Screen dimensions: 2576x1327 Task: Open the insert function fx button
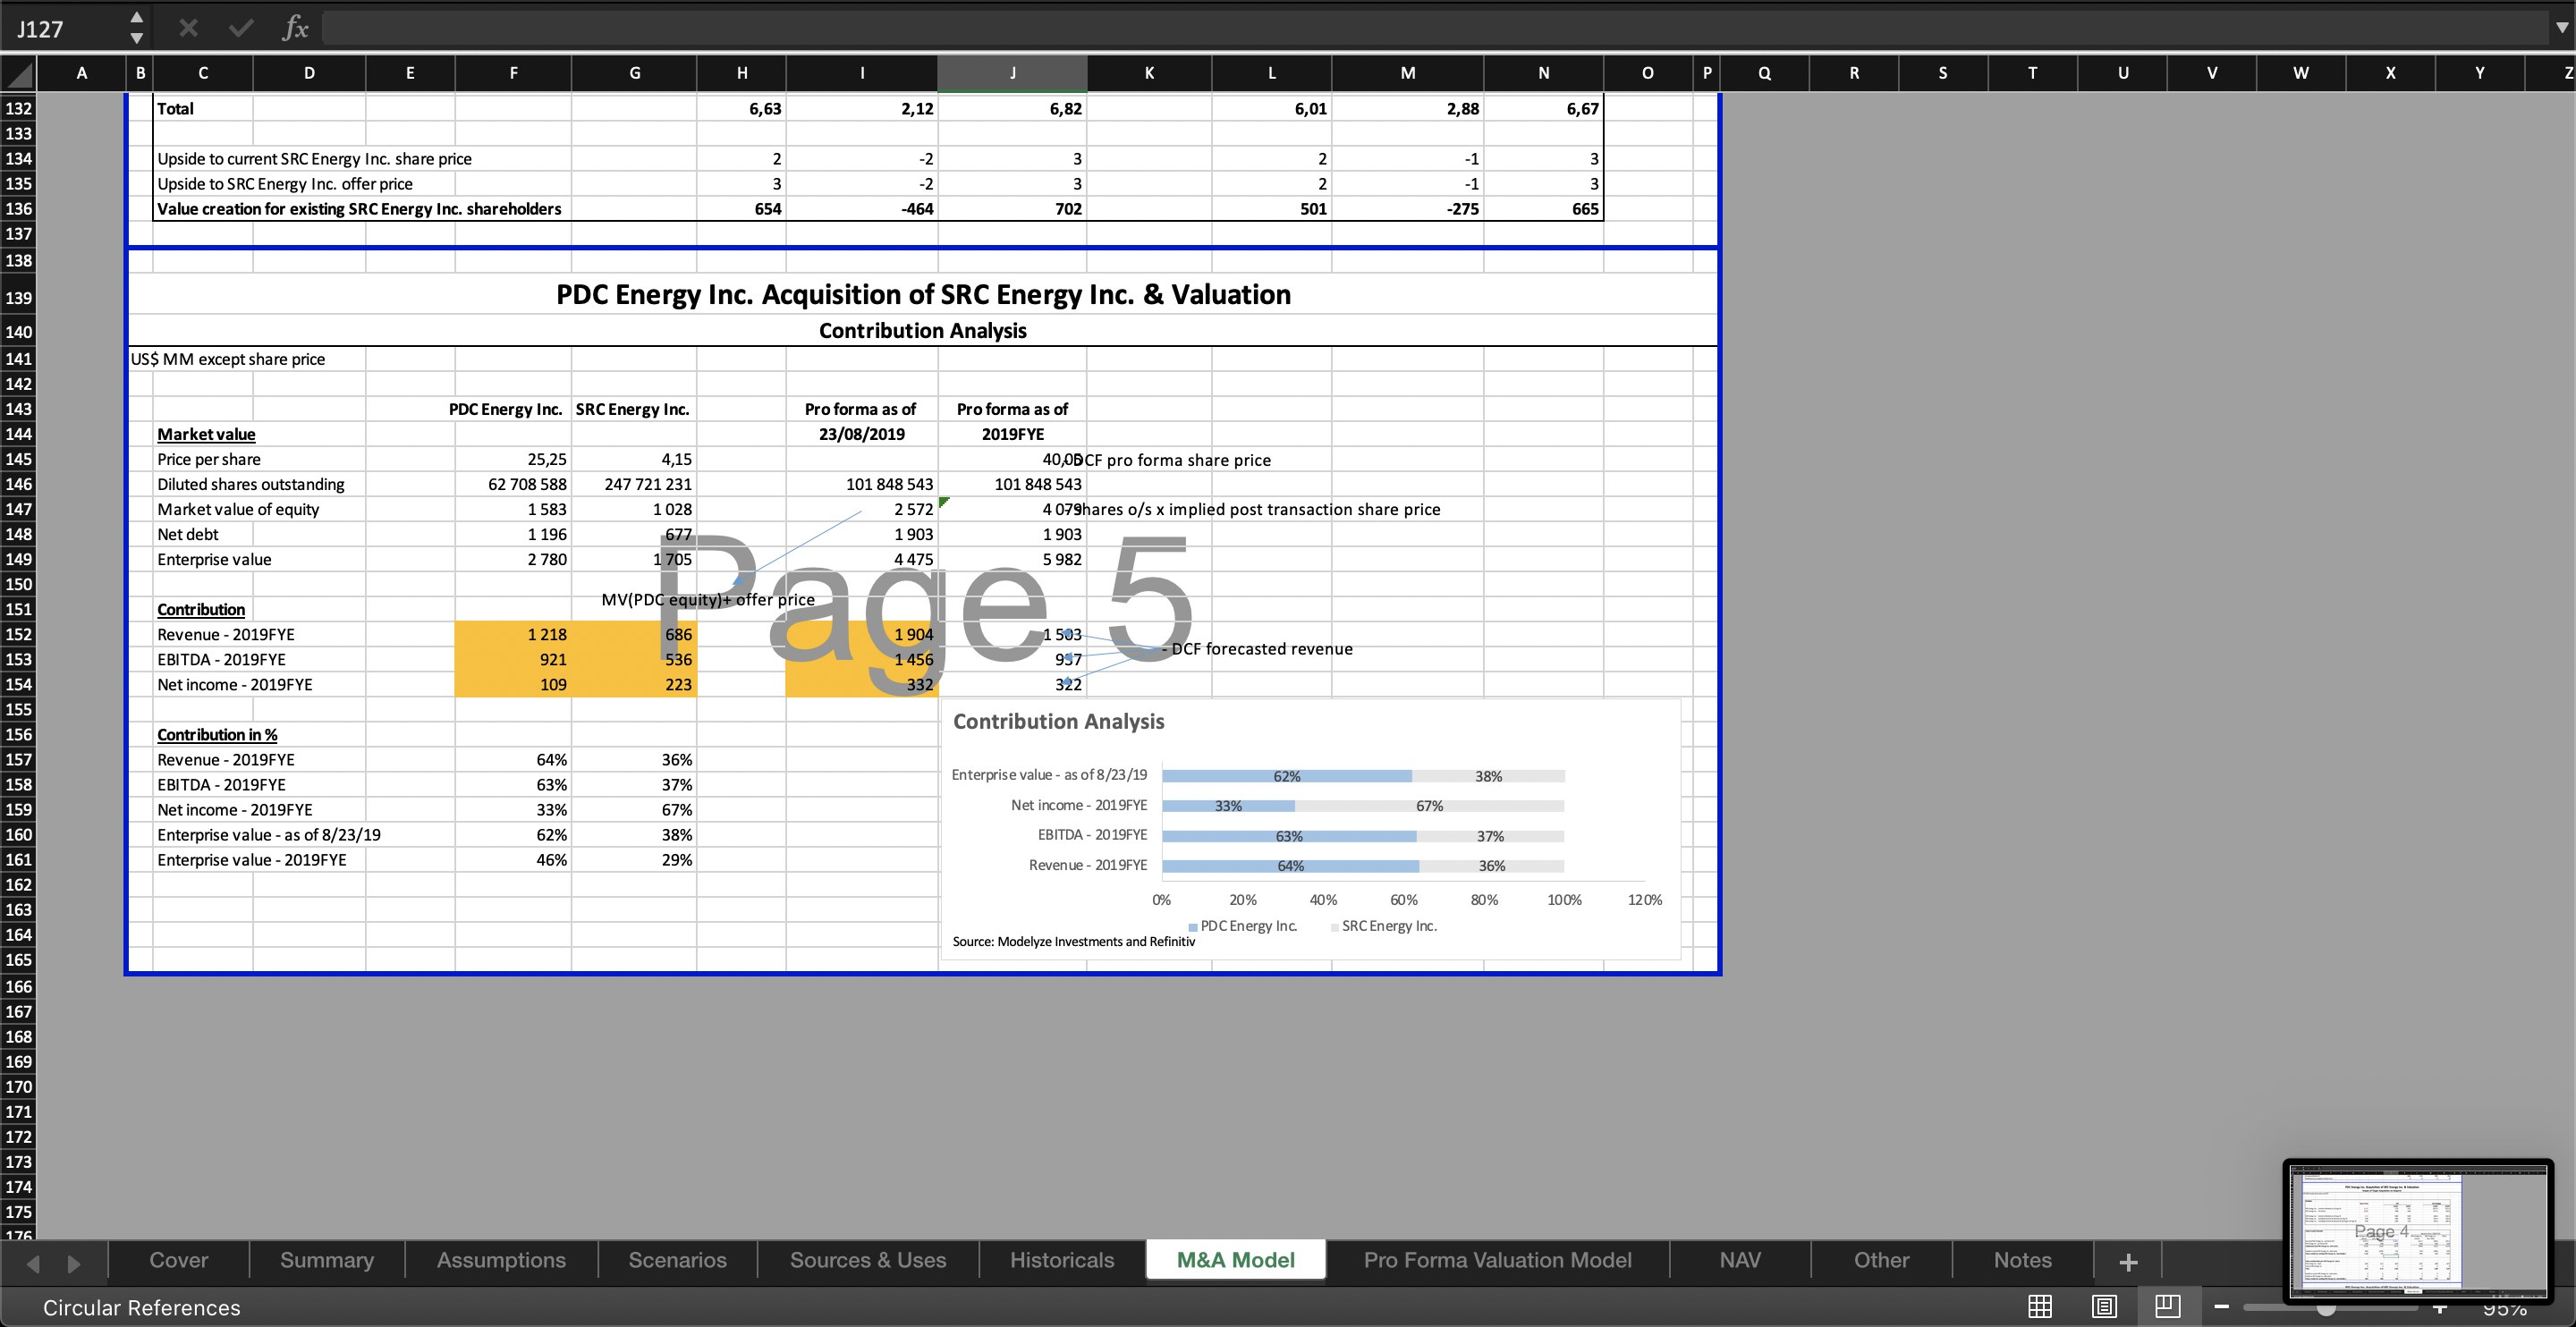pos(295,28)
